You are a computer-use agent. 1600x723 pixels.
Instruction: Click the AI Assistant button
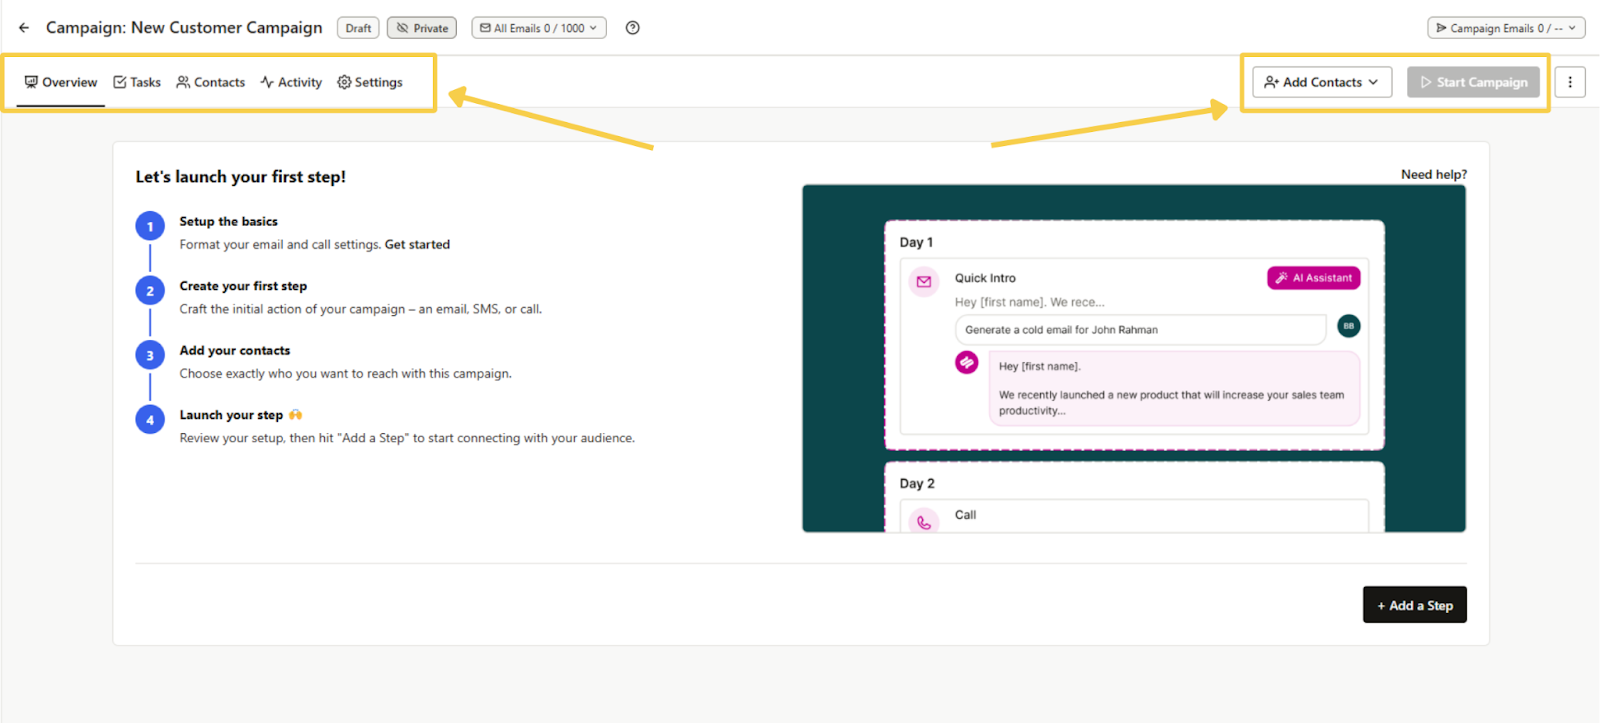tap(1313, 278)
